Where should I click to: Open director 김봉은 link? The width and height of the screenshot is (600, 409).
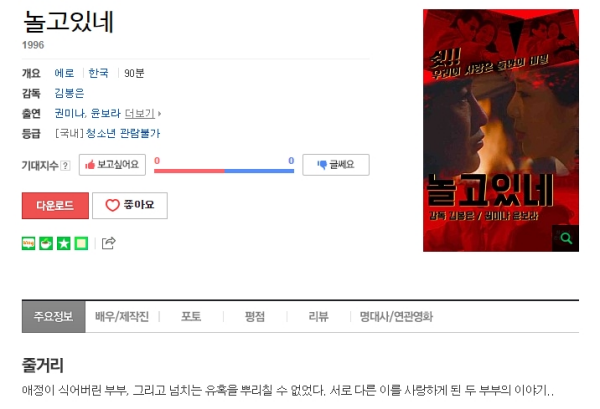[x=69, y=93]
